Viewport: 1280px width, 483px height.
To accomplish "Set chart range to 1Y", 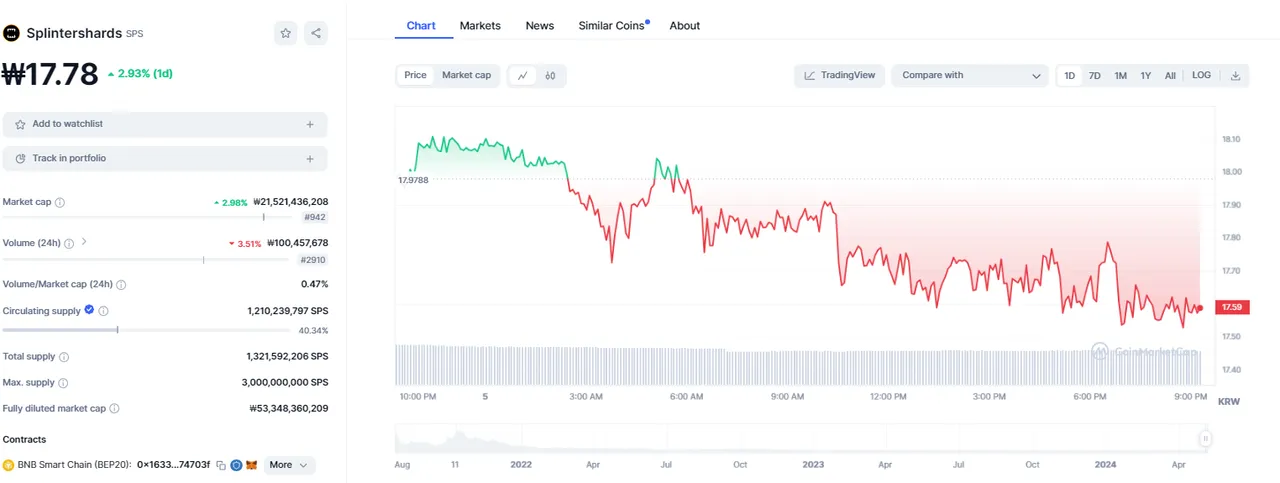I will pos(1146,75).
